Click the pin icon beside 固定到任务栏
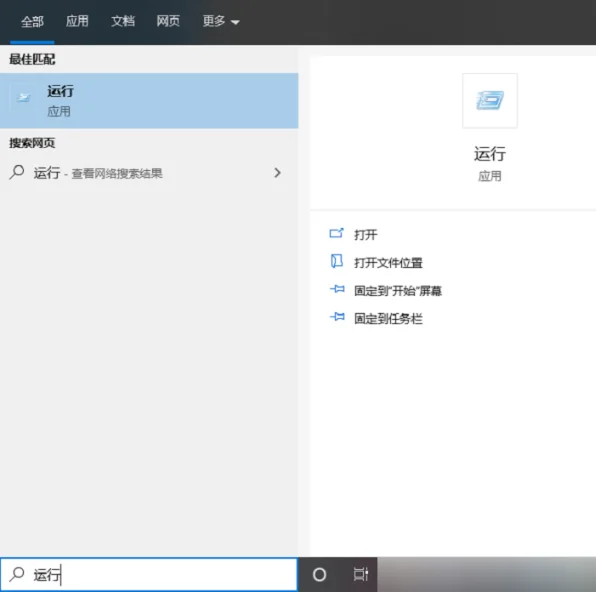Image resolution: width=596 pixels, height=592 pixels. [337, 316]
